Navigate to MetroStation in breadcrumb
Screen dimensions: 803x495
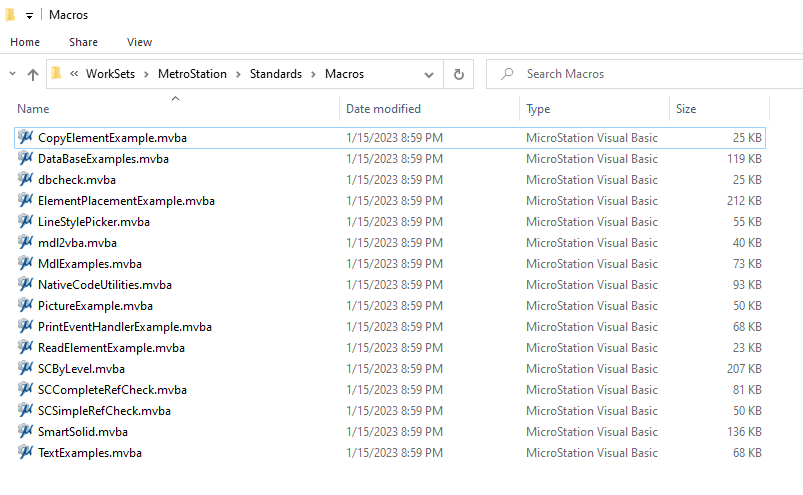click(192, 74)
